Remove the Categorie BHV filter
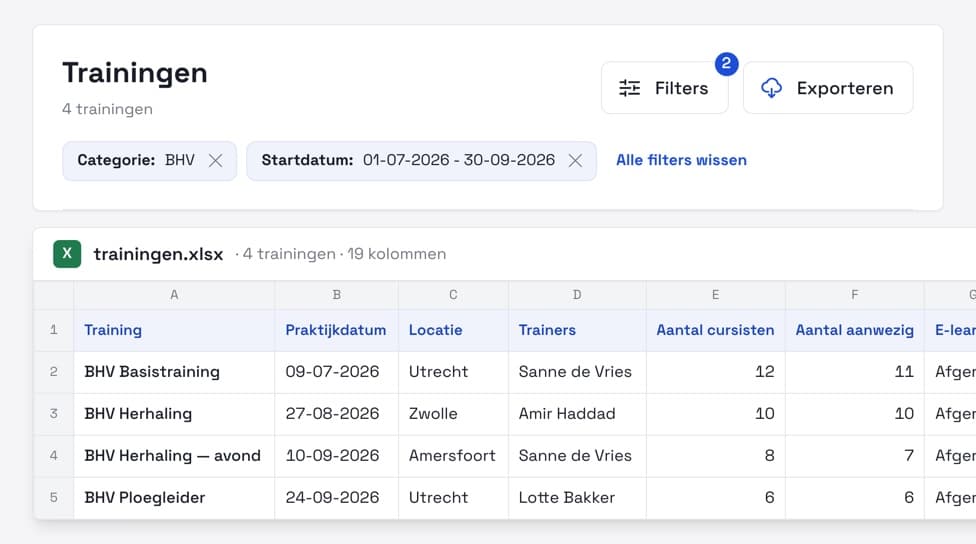 [x=215, y=161]
